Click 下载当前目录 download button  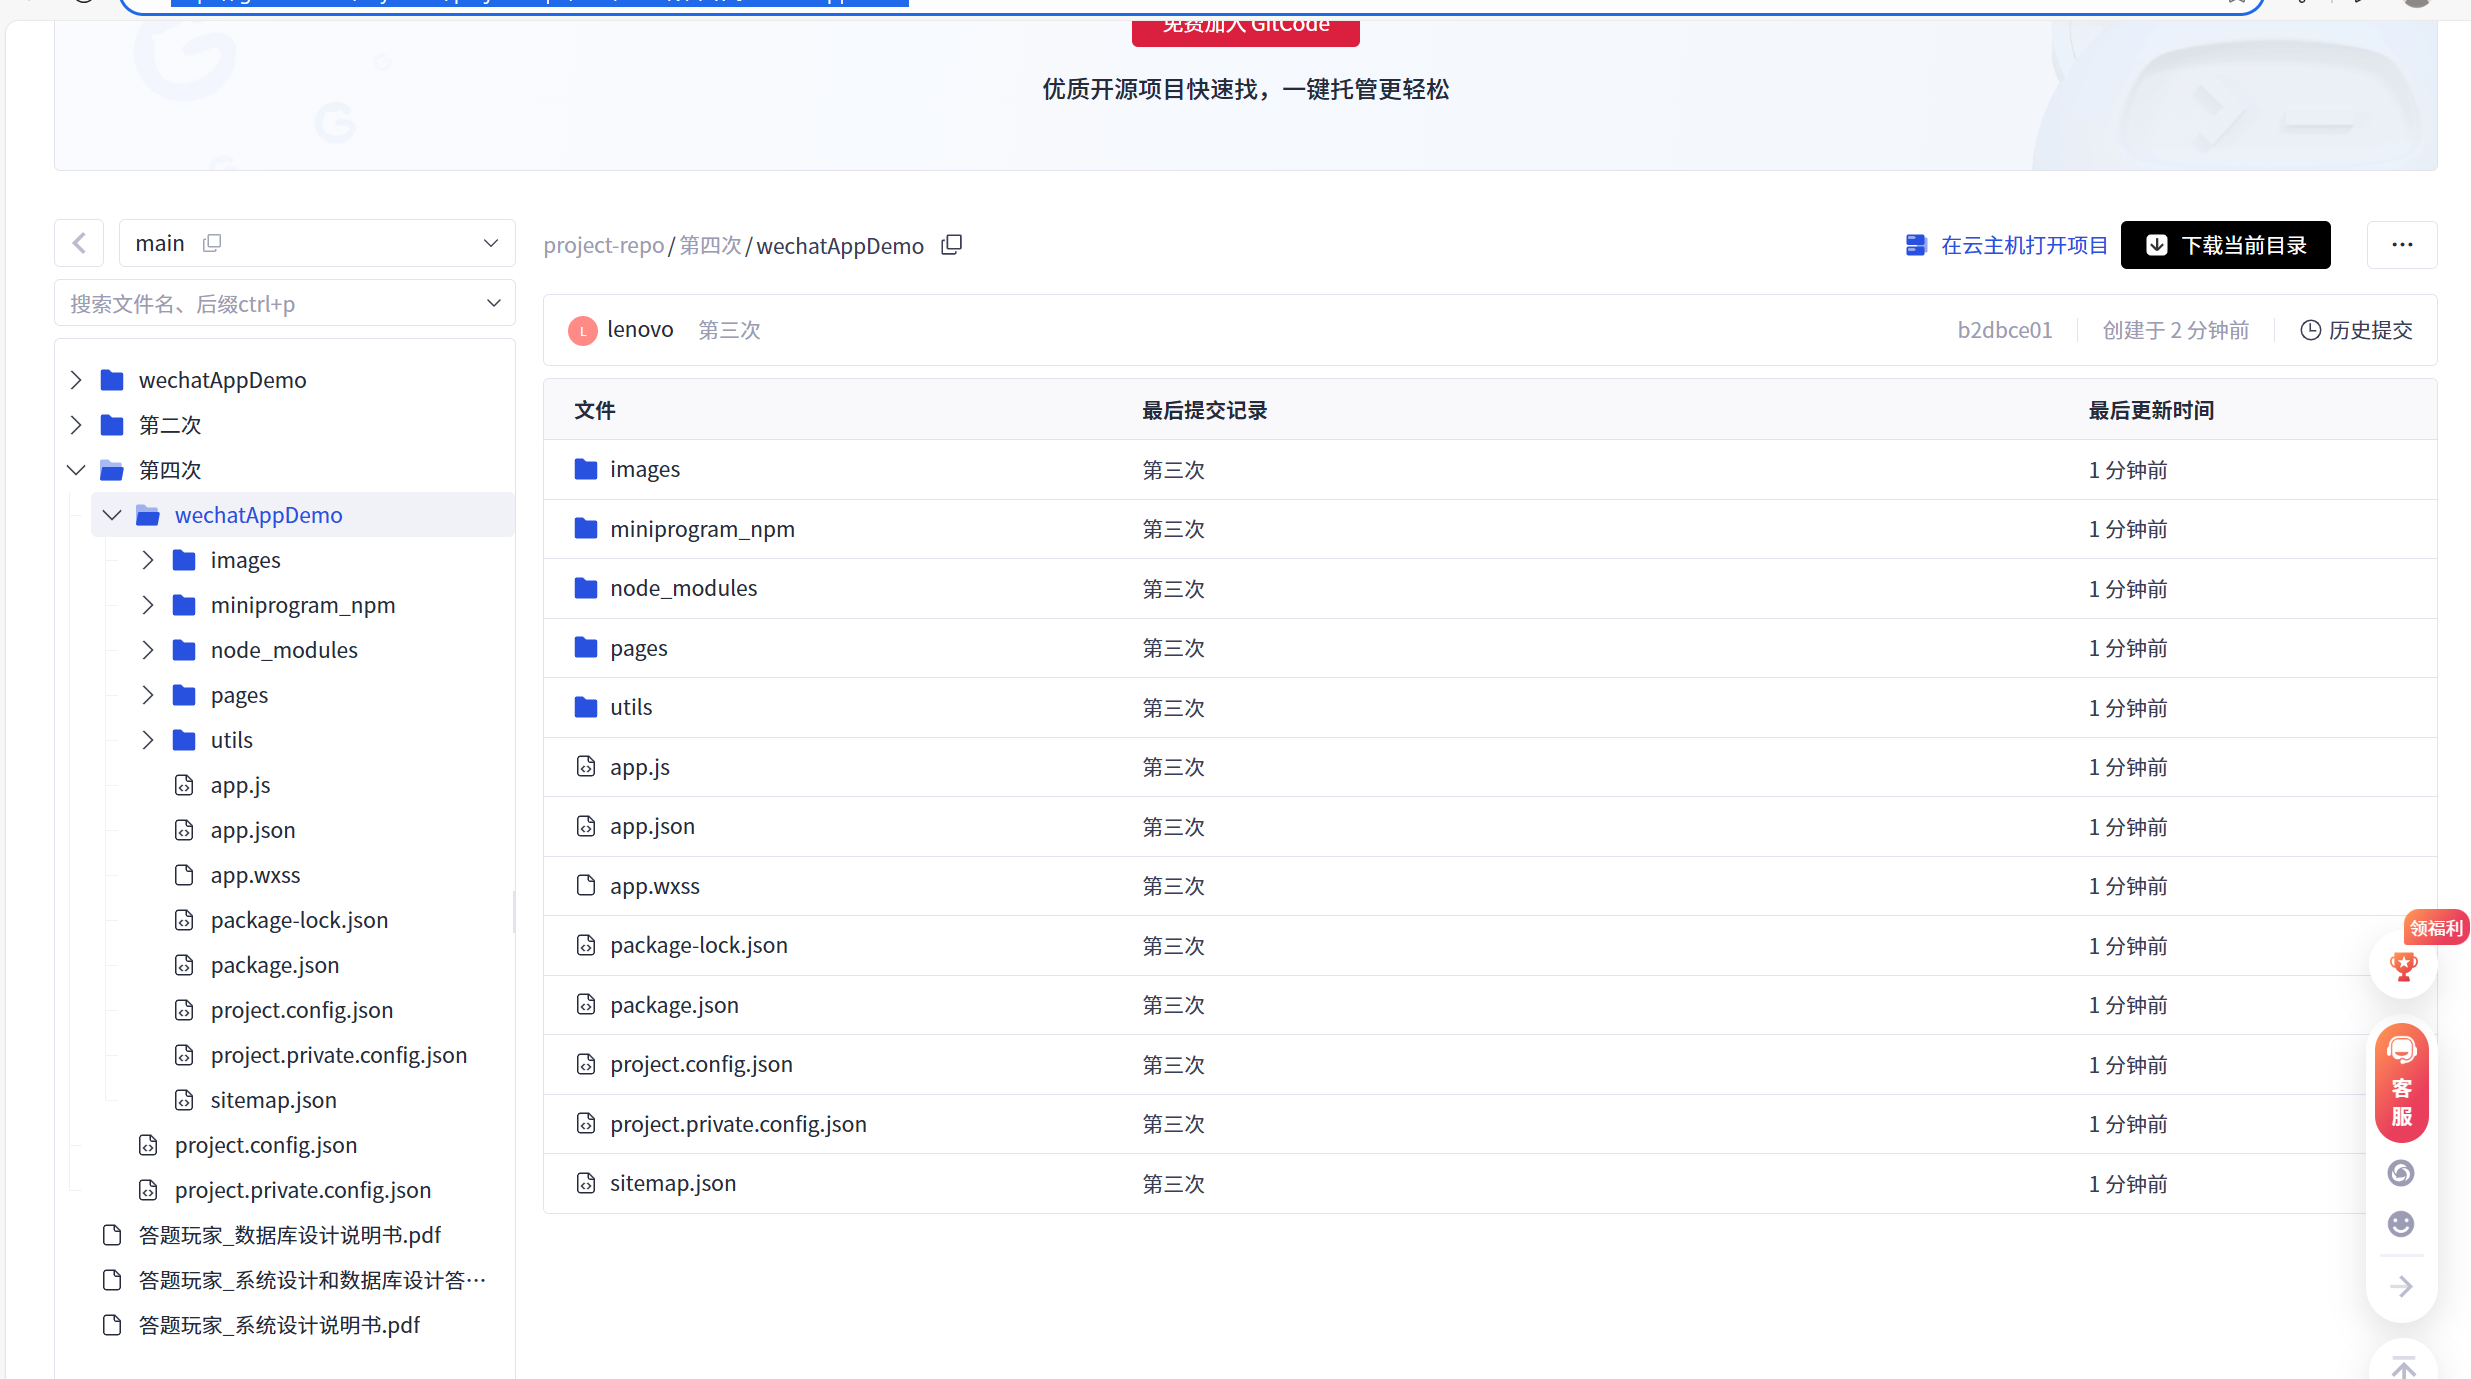coord(2225,245)
